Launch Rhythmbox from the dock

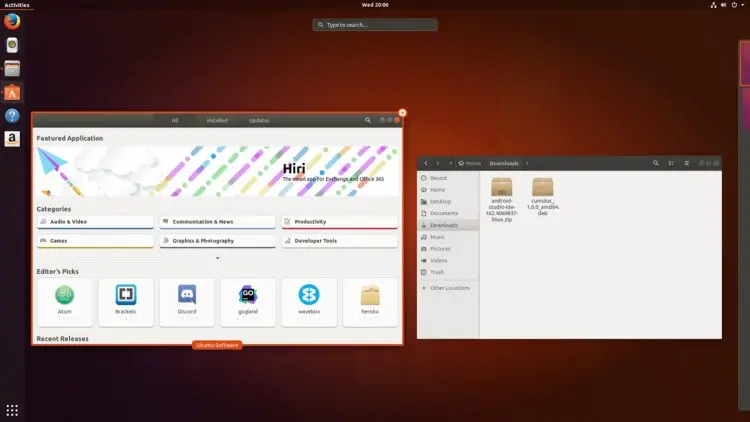pos(12,45)
